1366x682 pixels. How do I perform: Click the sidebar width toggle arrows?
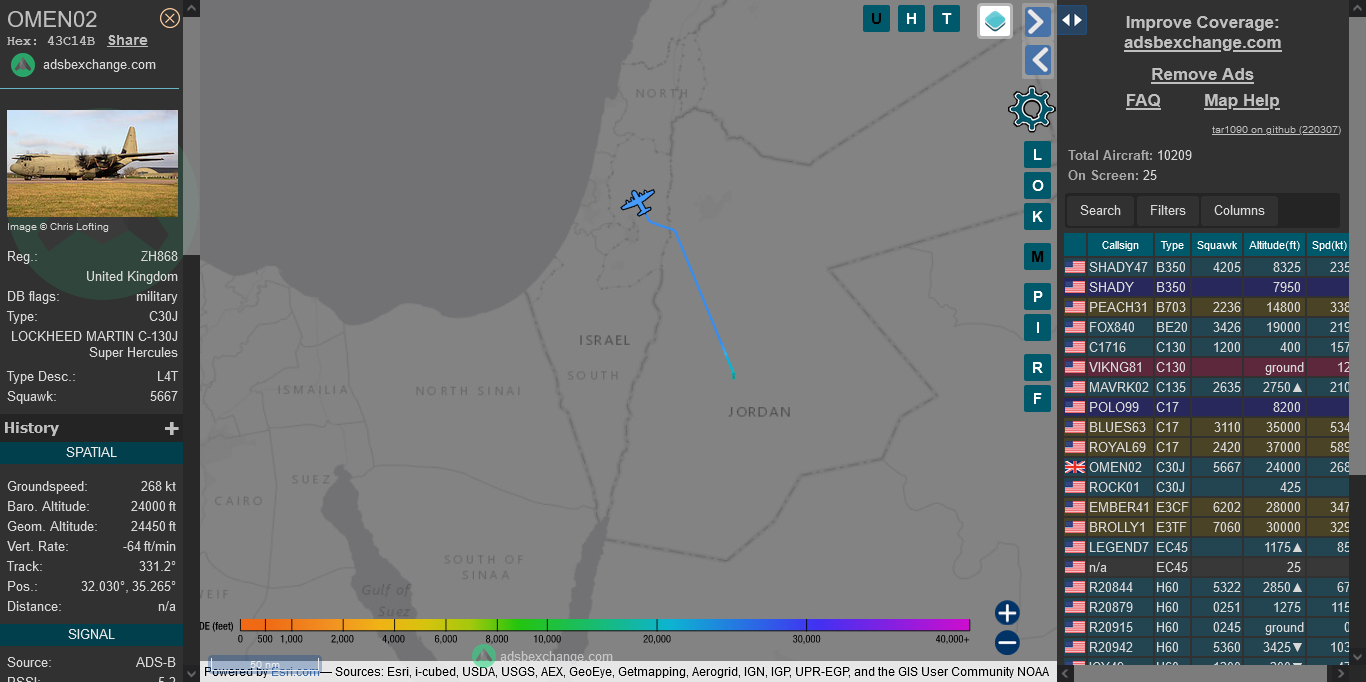(x=1072, y=20)
